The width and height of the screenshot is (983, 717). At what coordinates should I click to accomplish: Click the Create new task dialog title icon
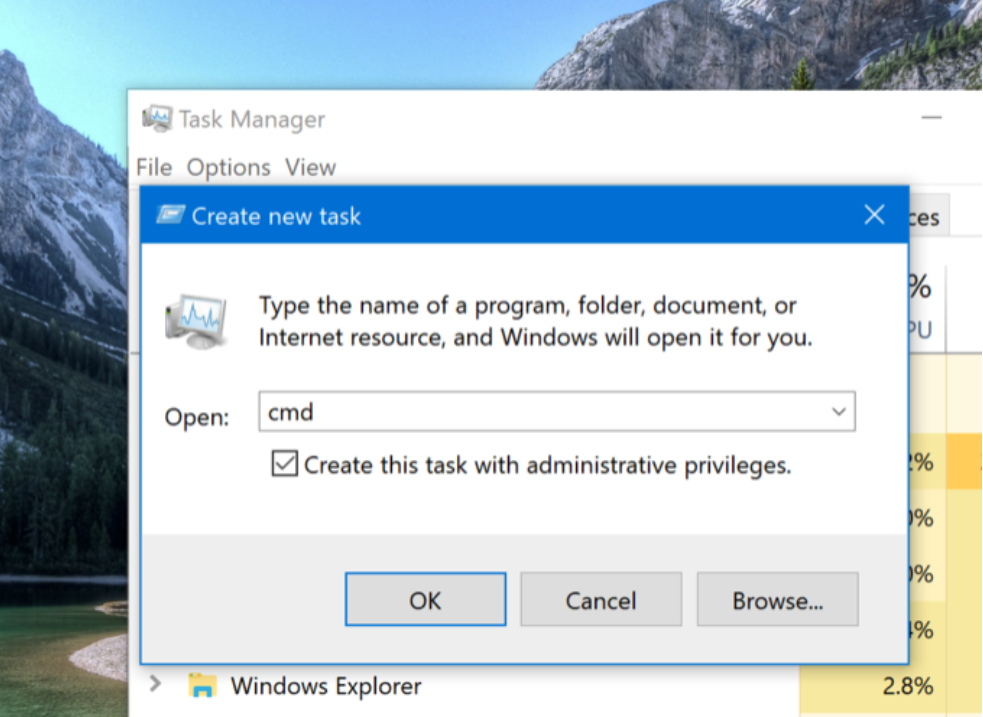[x=170, y=215]
